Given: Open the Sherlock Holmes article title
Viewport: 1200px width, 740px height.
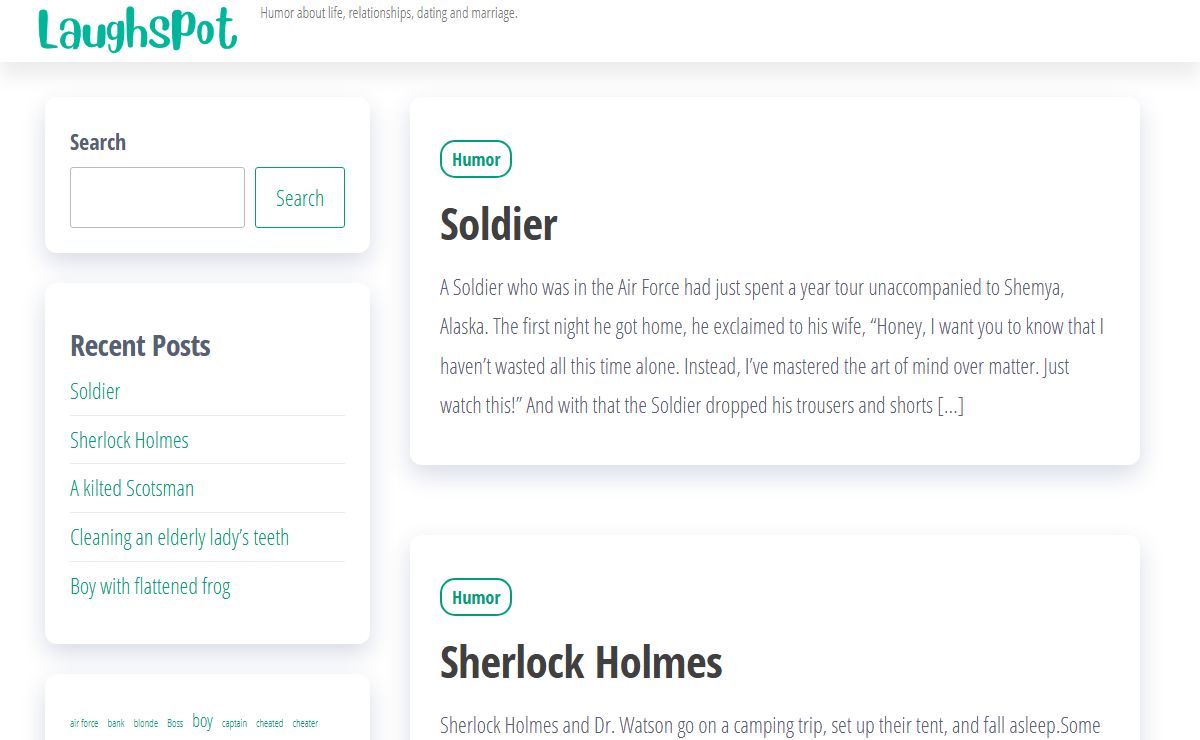Looking at the screenshot, I should (581, 662).
